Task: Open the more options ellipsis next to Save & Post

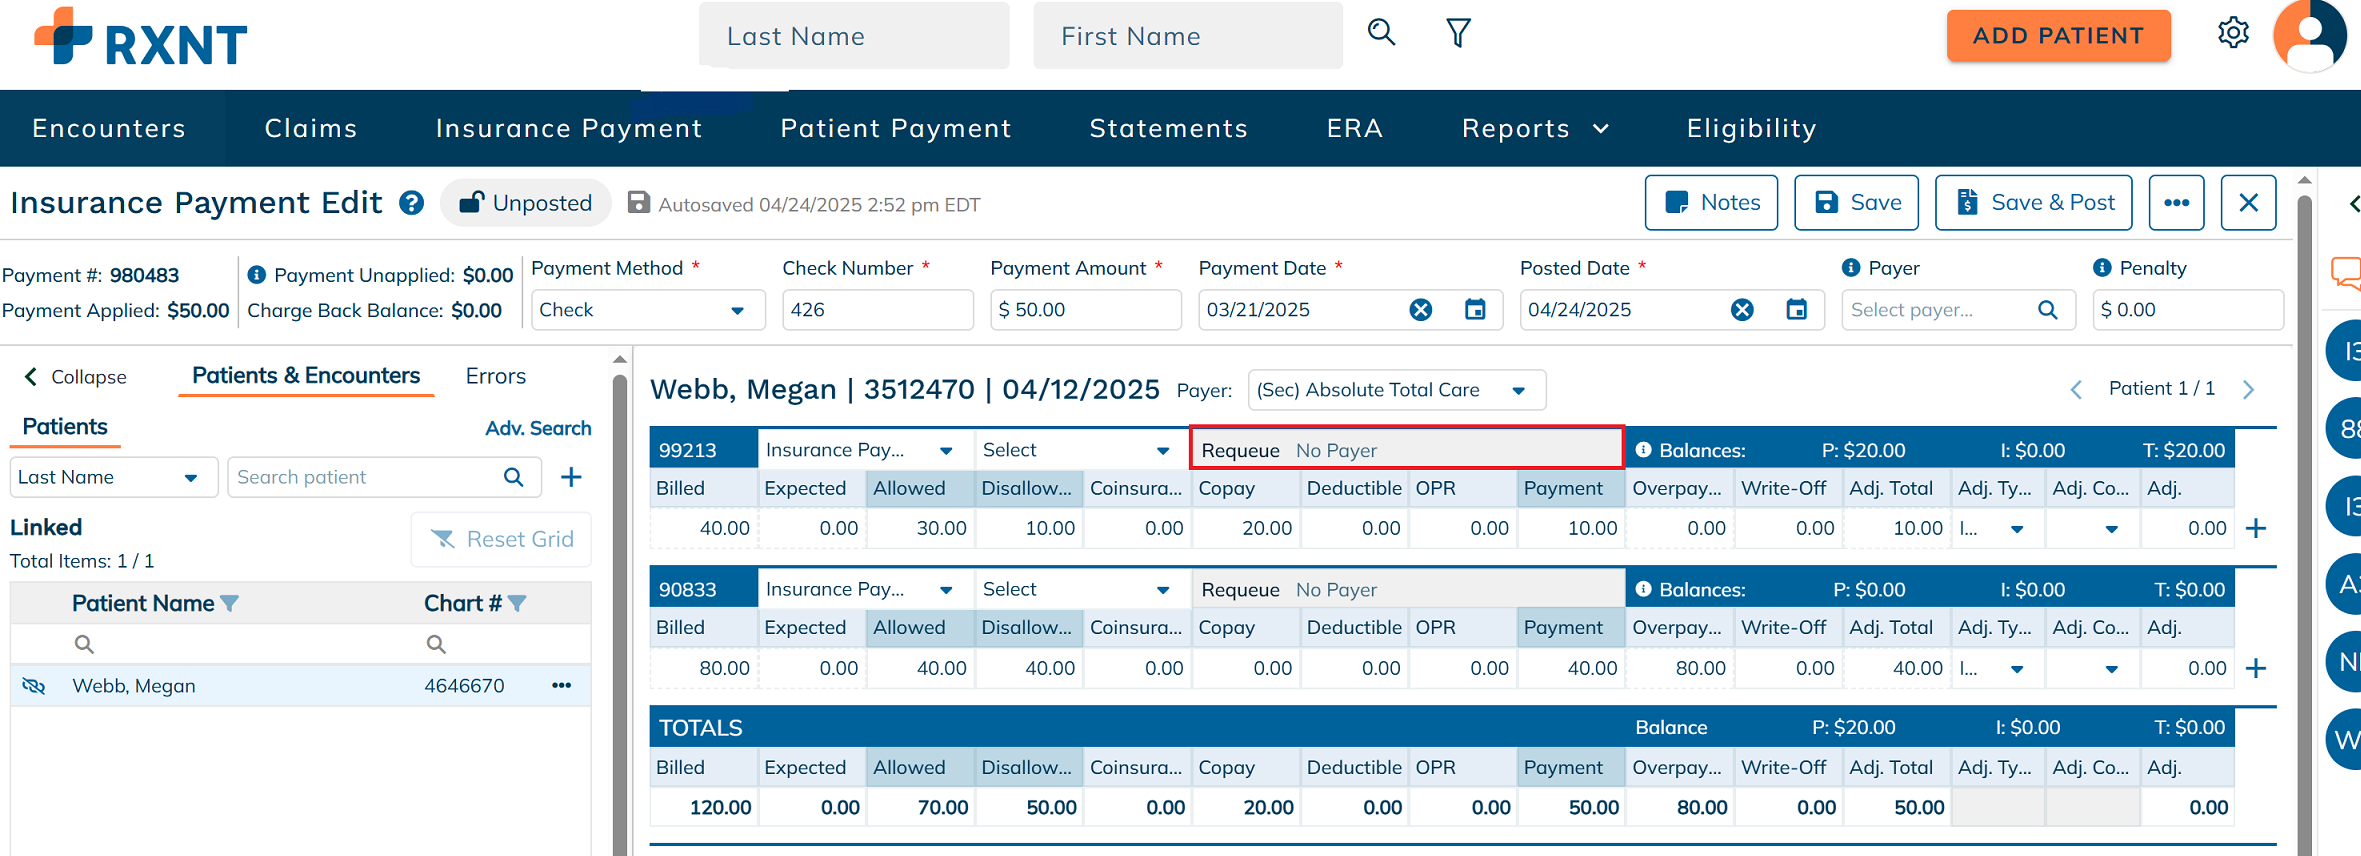Action: coord(2177,203)
